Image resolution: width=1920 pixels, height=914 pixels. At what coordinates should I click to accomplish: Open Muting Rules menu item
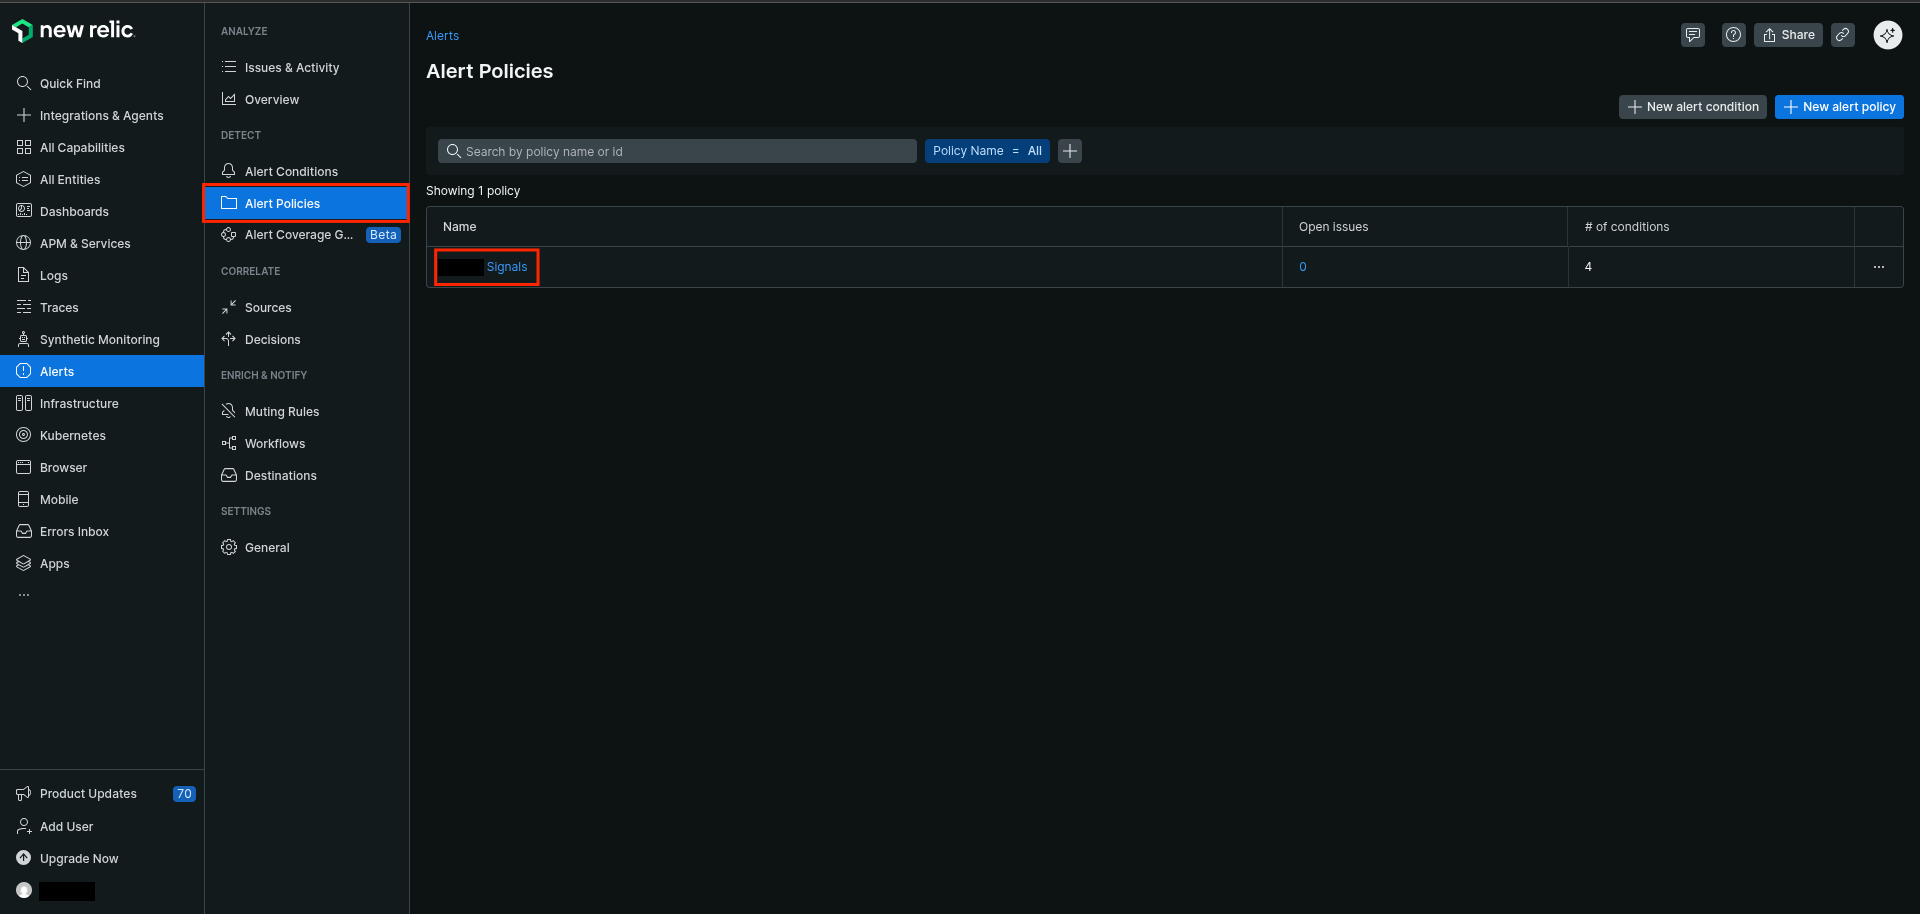click(x=282, y=412)
